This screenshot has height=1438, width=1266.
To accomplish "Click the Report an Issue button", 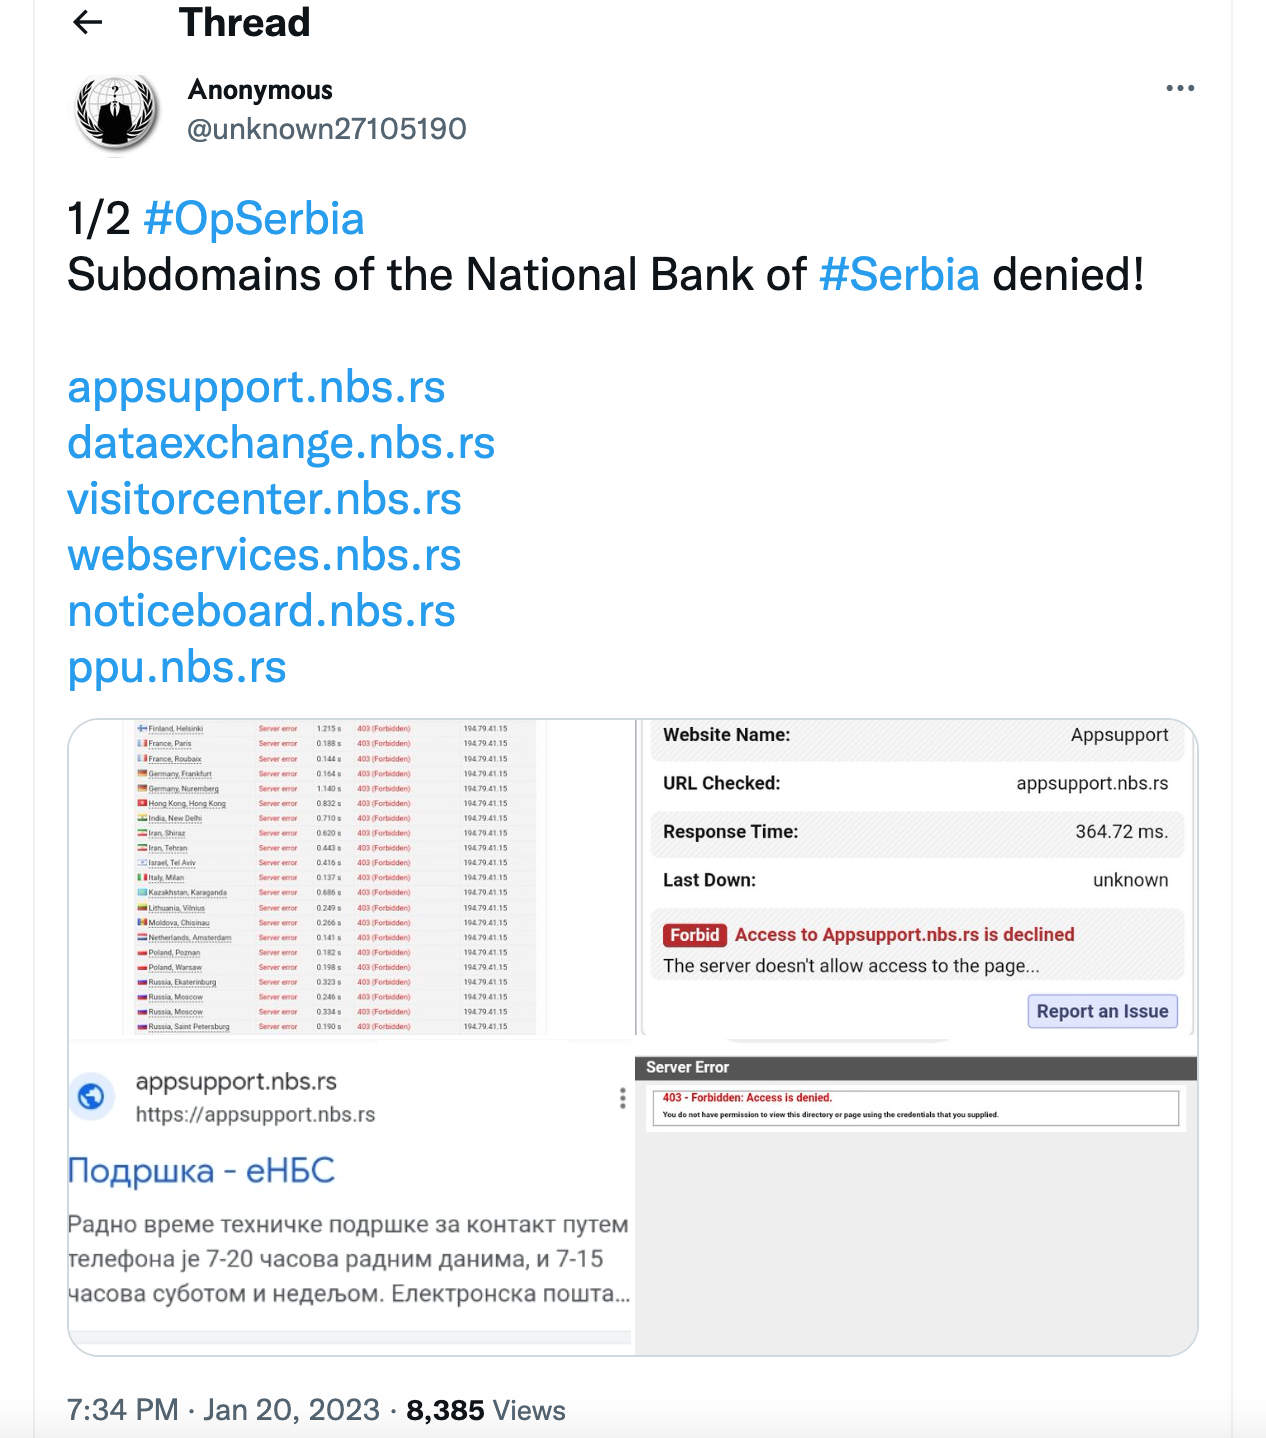I will [1102, 1011].
